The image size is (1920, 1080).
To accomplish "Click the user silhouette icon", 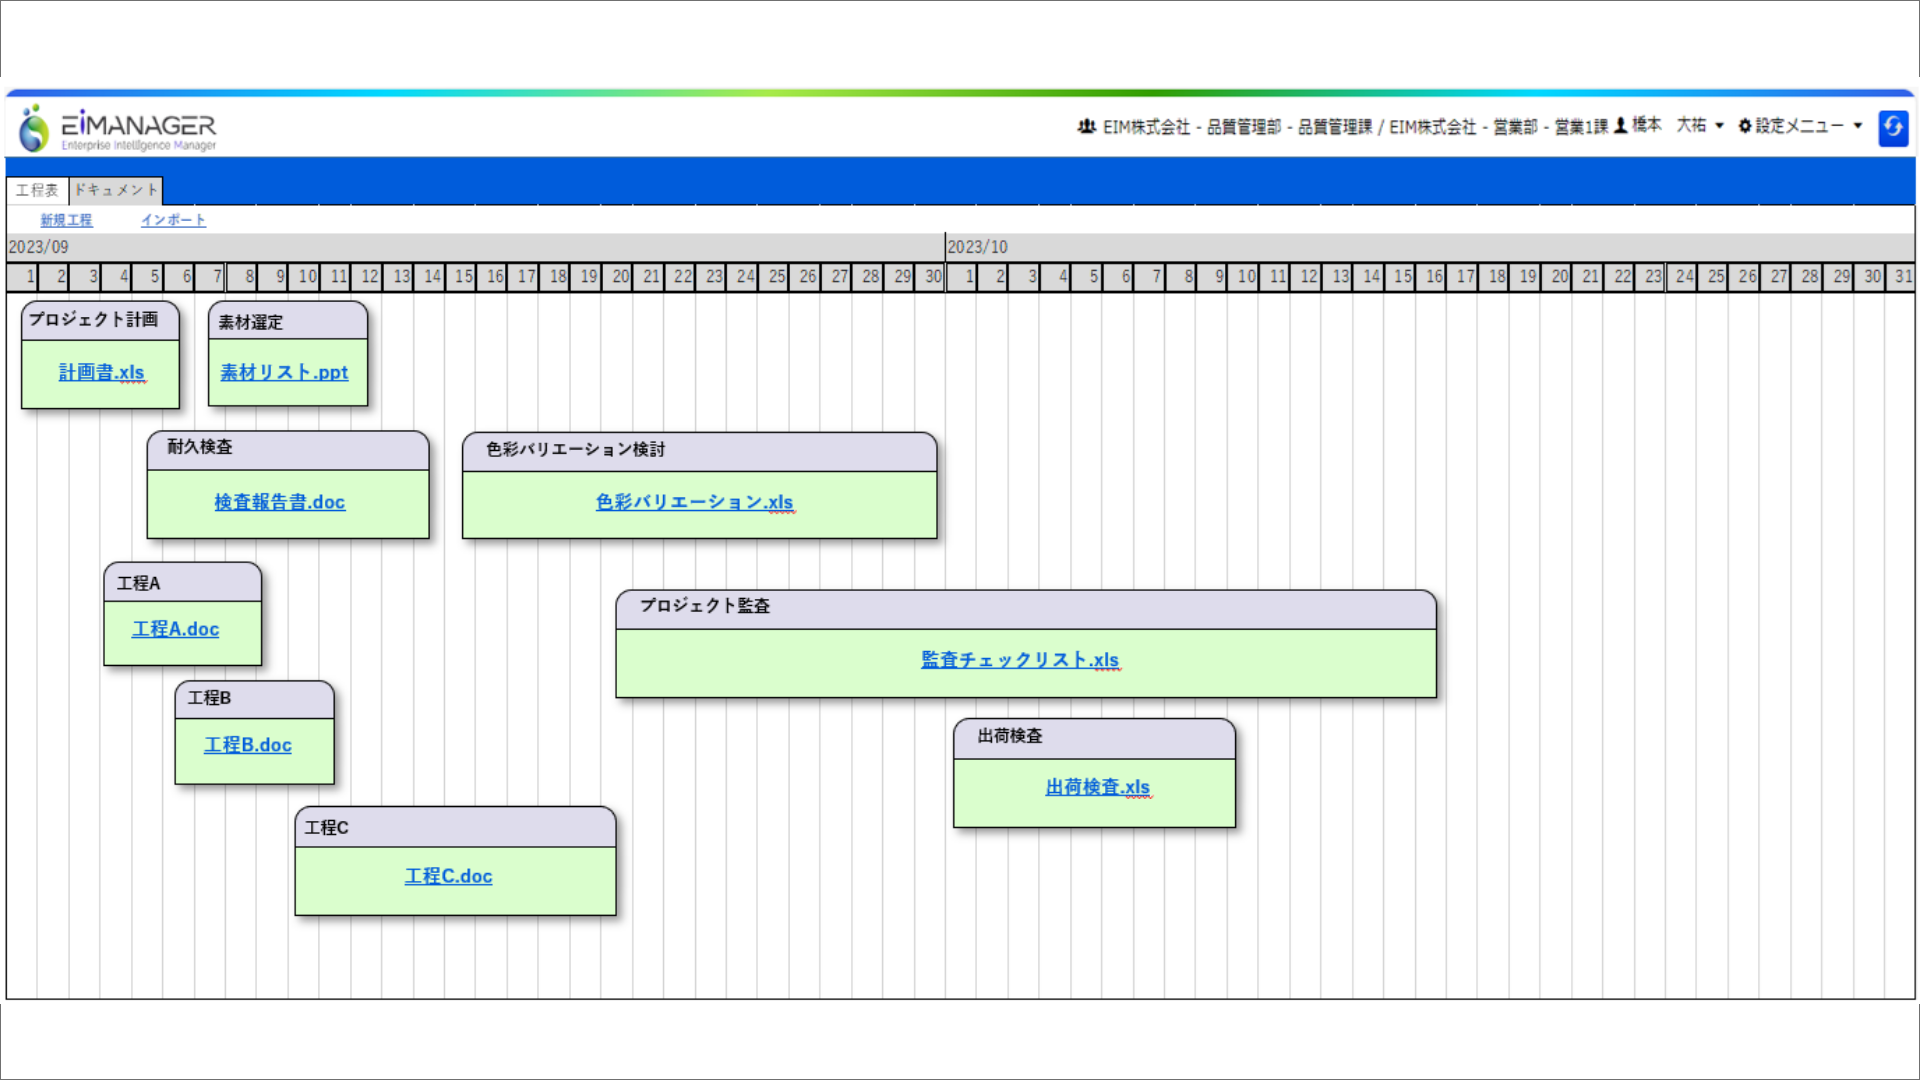I will (x=1621, y=126).
